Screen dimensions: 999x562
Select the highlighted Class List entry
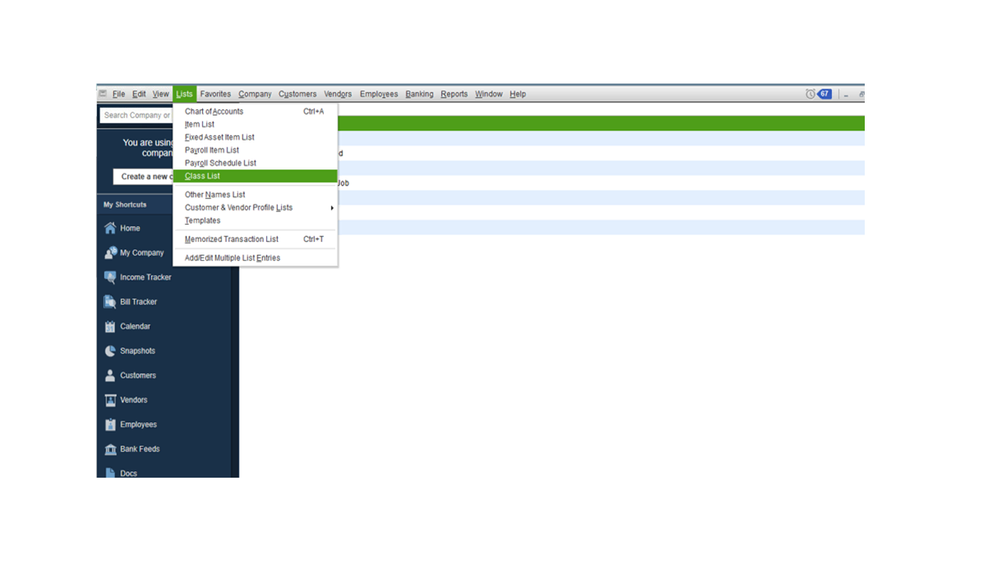coord(255,176)
